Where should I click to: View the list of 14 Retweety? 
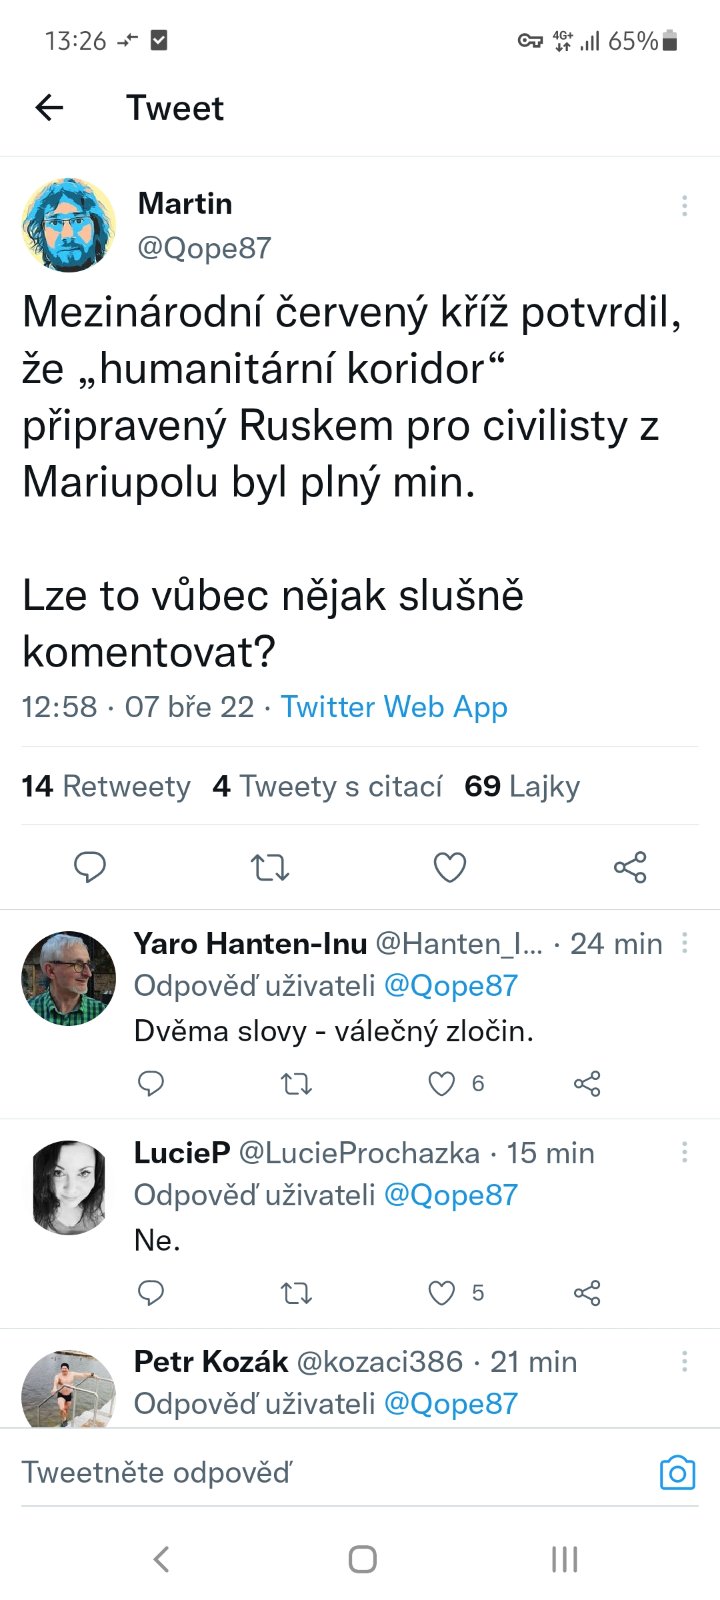click(106, 786)
